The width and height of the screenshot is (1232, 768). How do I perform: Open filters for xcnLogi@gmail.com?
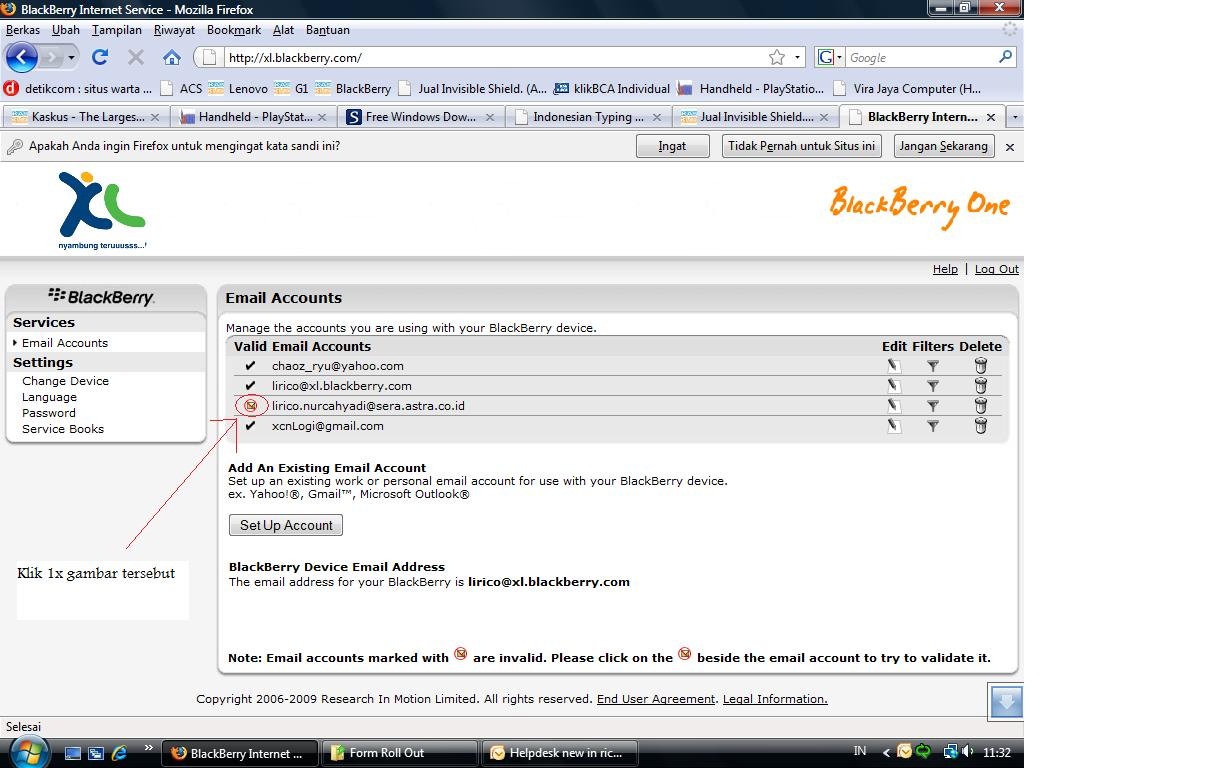click(x=933, y=426)
